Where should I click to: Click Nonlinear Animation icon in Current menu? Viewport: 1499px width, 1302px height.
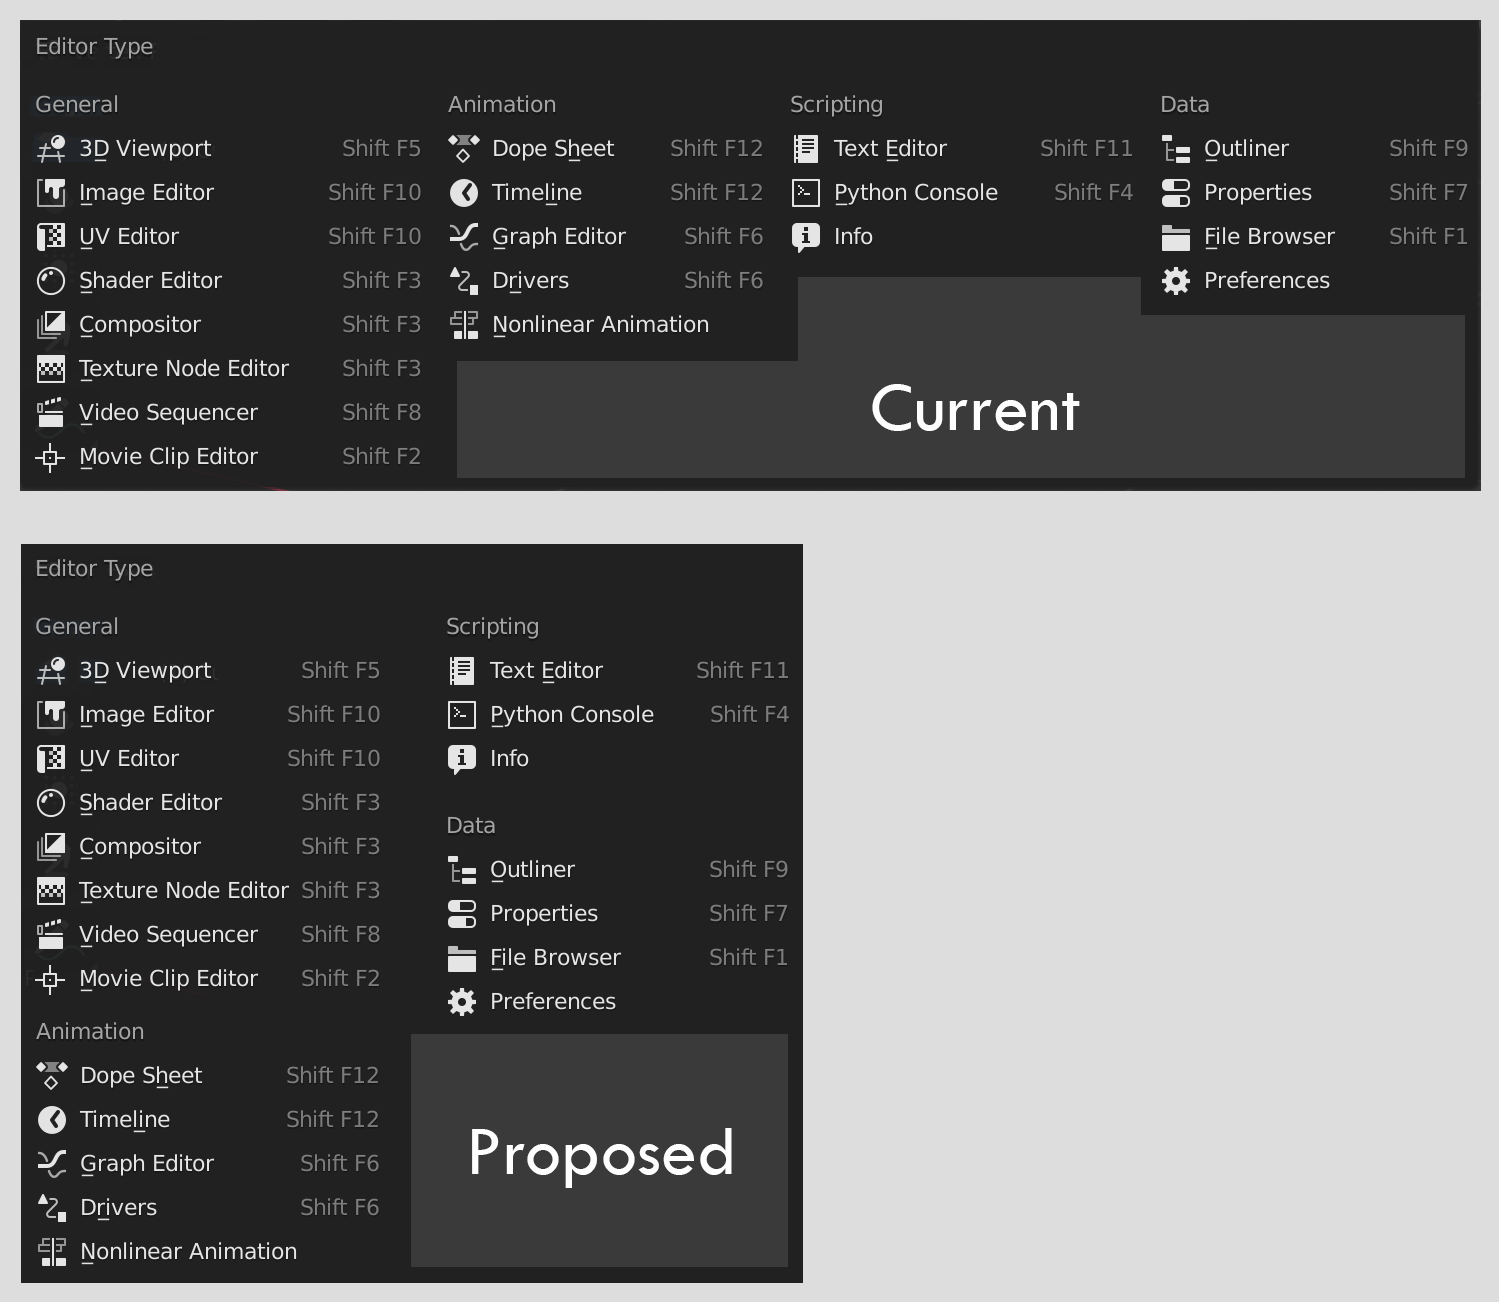[x=464, y=325]
